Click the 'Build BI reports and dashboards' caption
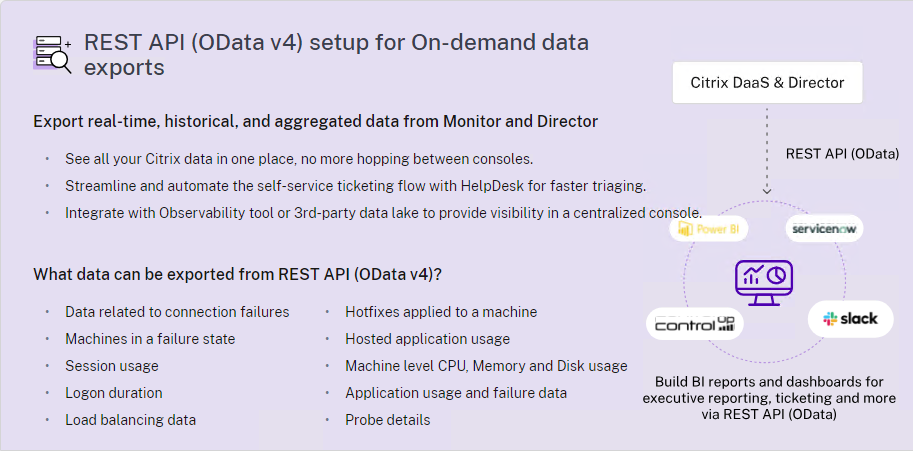 pyautogui.click(x=769, y=398)
